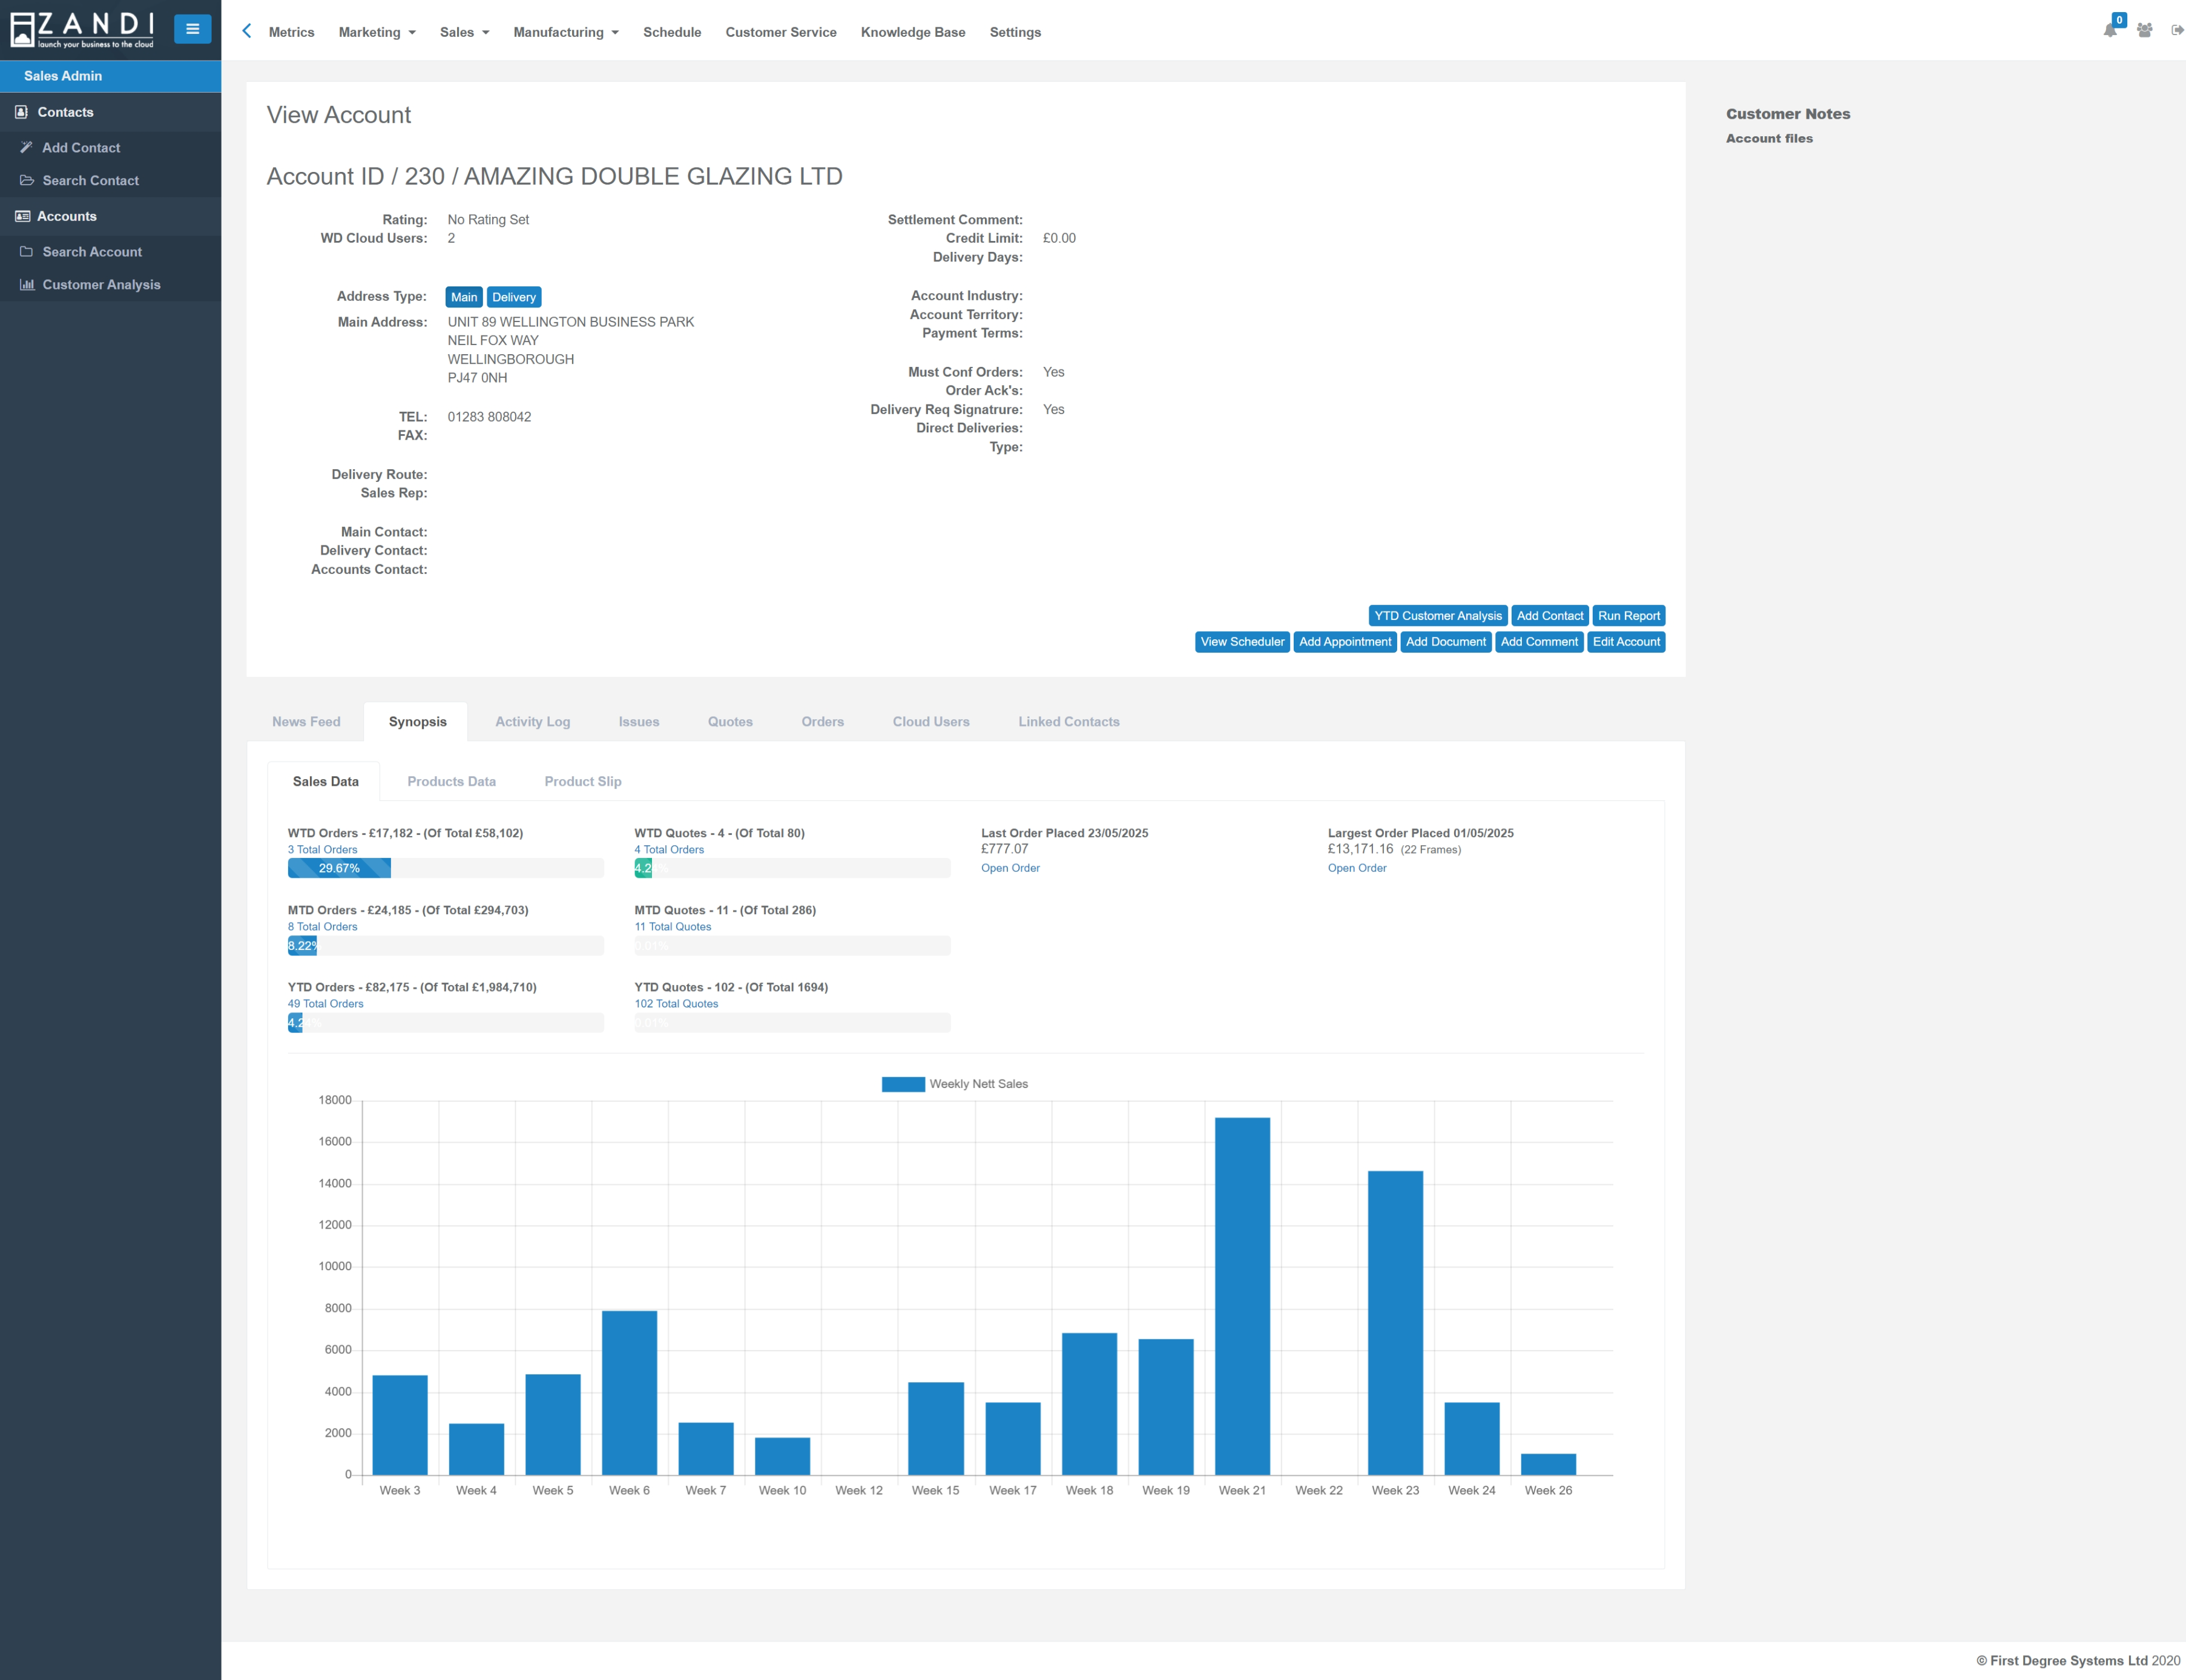The image size is (2186, 1680).
Task: Expand the Manufacturing dropdown menu
Action: 565,32
